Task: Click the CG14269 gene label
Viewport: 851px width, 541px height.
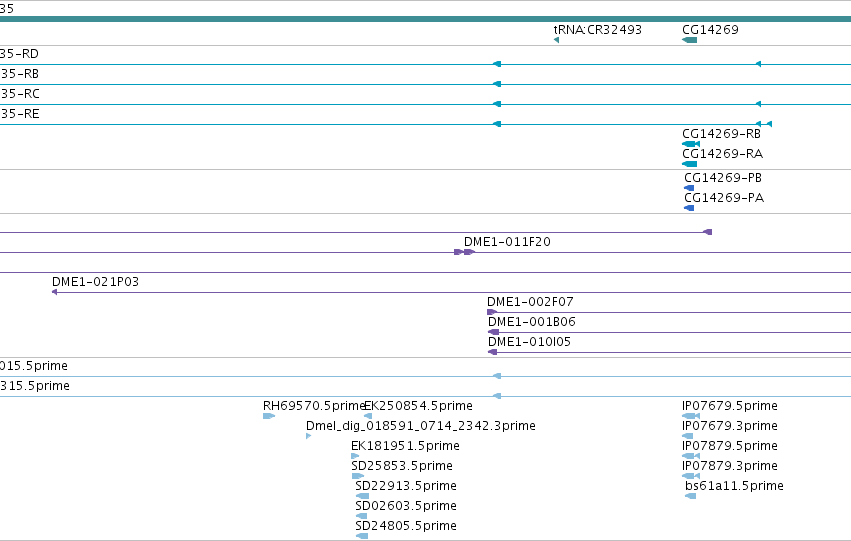Action: [x=710, y=29]
